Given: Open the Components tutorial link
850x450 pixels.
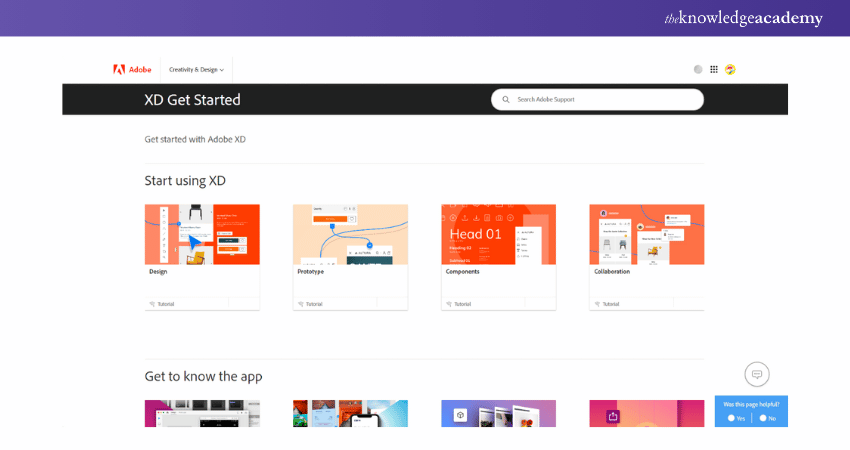Looking at the screenshot, I should click(x=462, y=271).
